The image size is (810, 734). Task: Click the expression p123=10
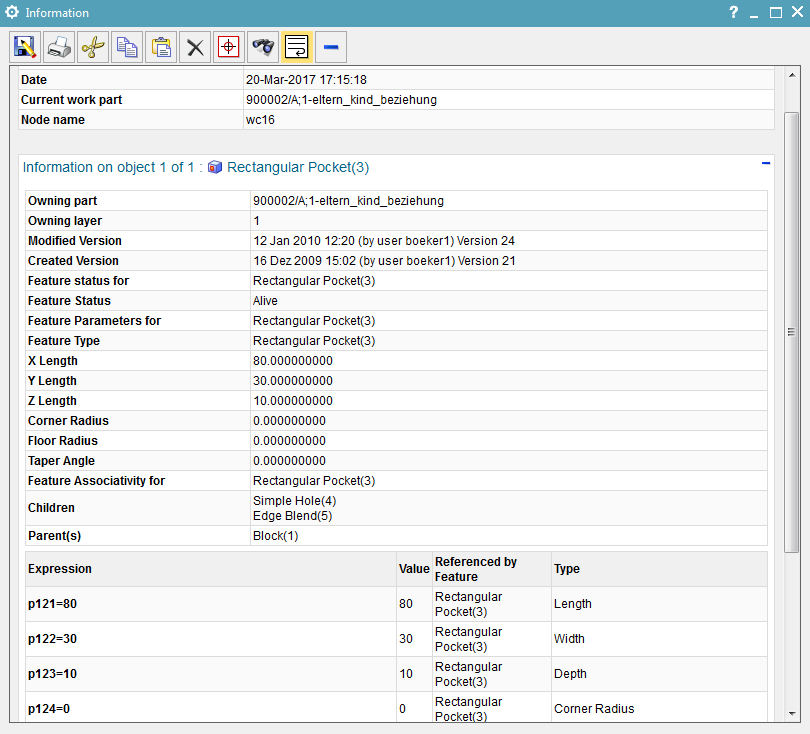tap(52, 674)
